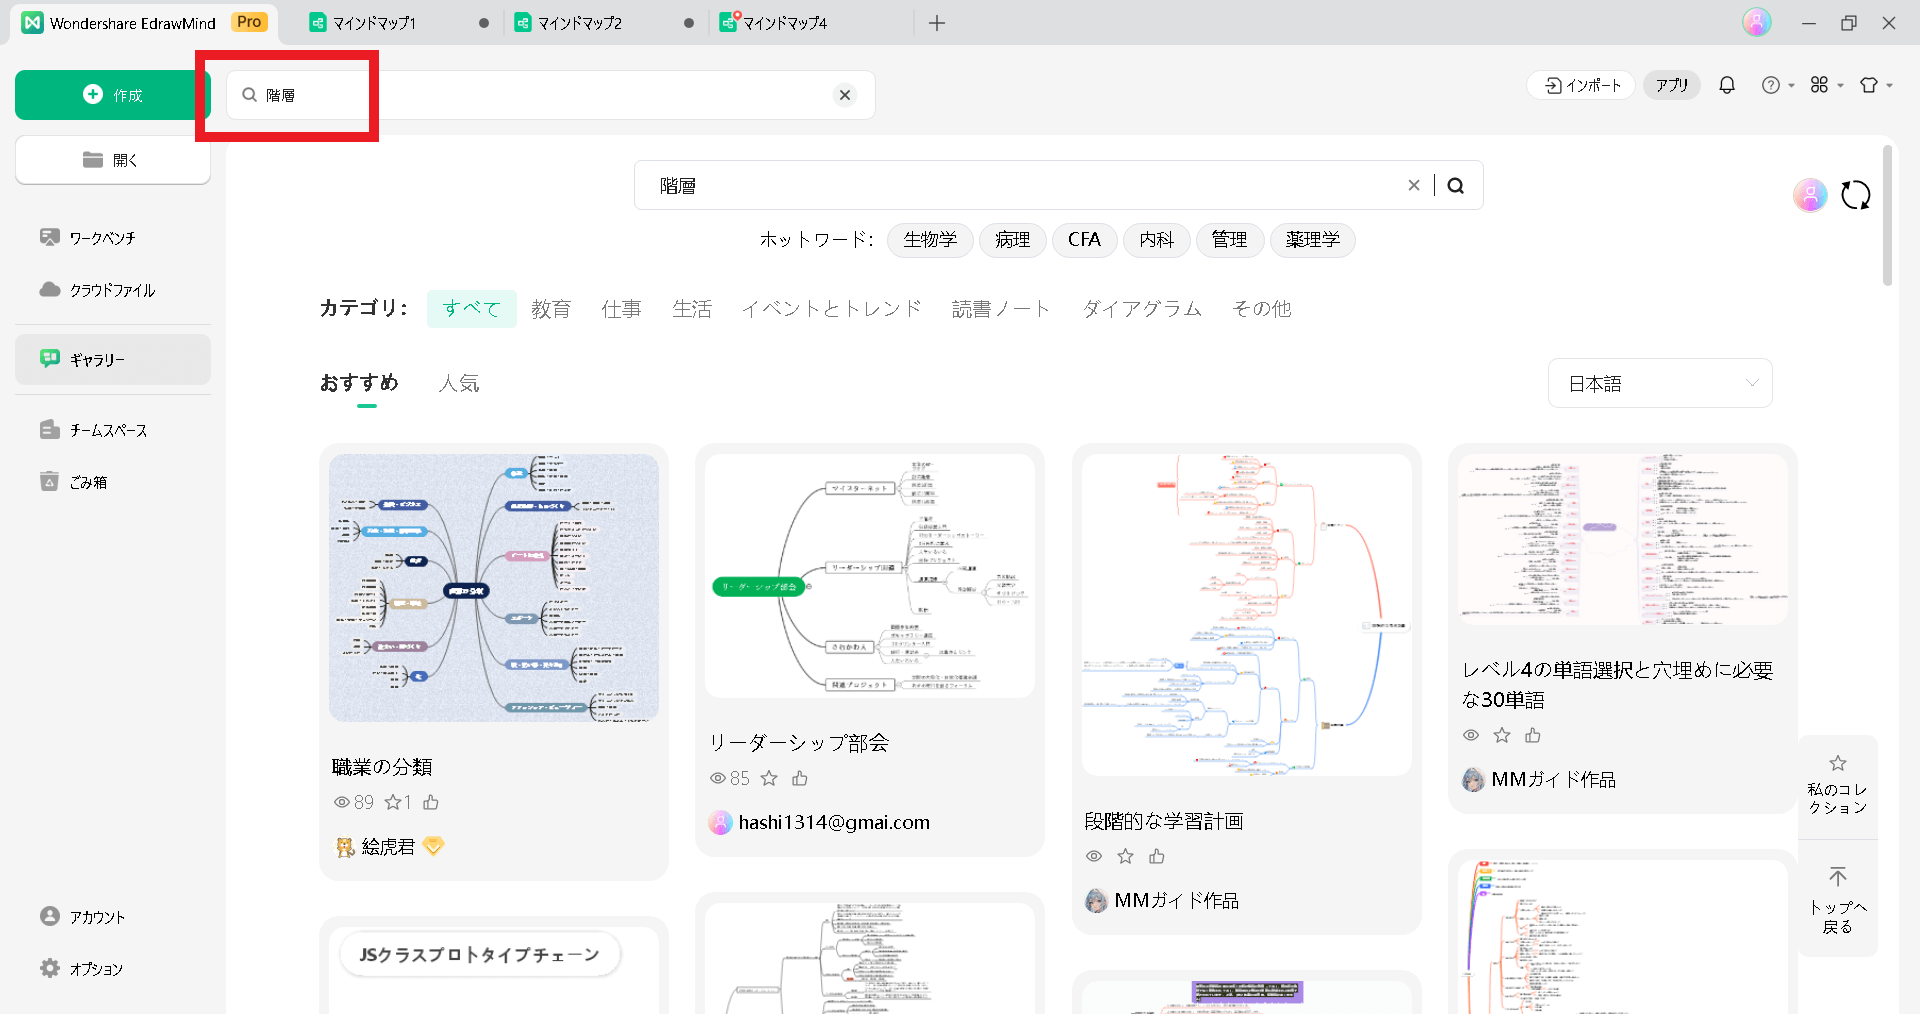
Task: Select the 管理 hot word
Action: (1230, 240)
